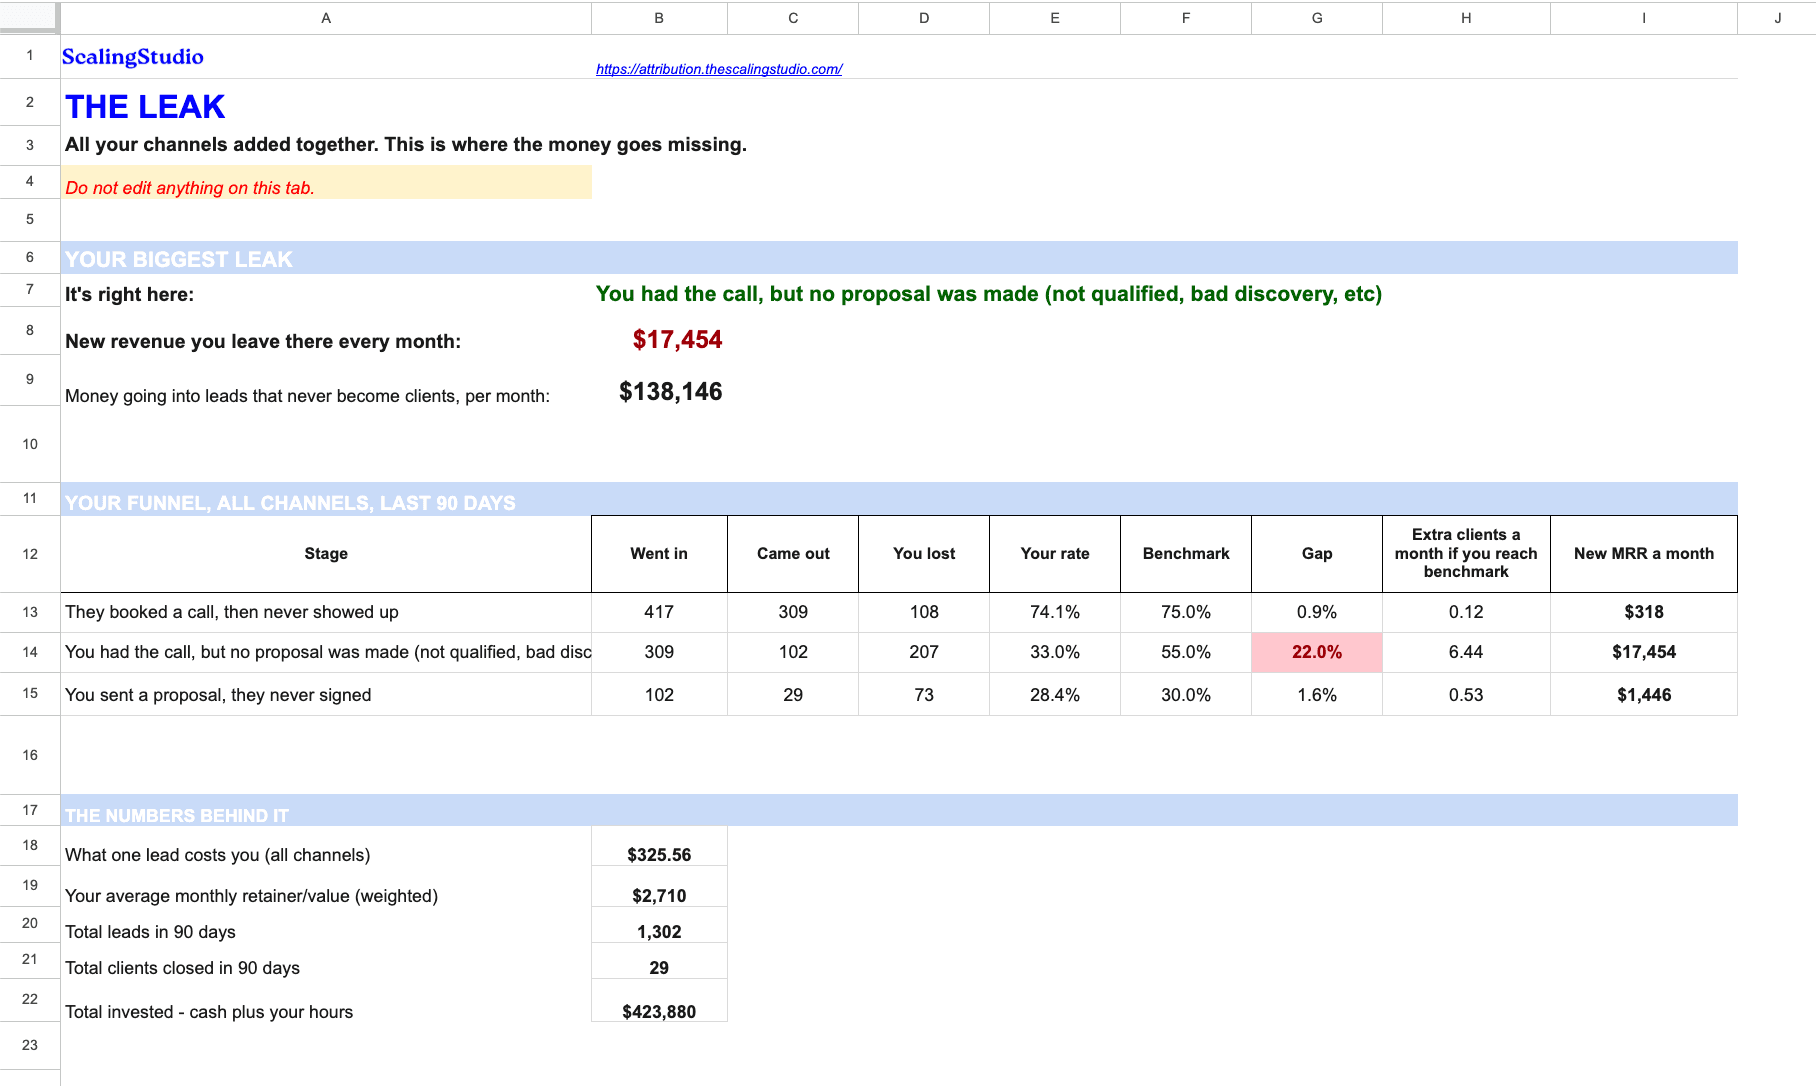
Task: Select the 1.6% gap cell
Action: pyautogui.click(x=1317, y=694)
